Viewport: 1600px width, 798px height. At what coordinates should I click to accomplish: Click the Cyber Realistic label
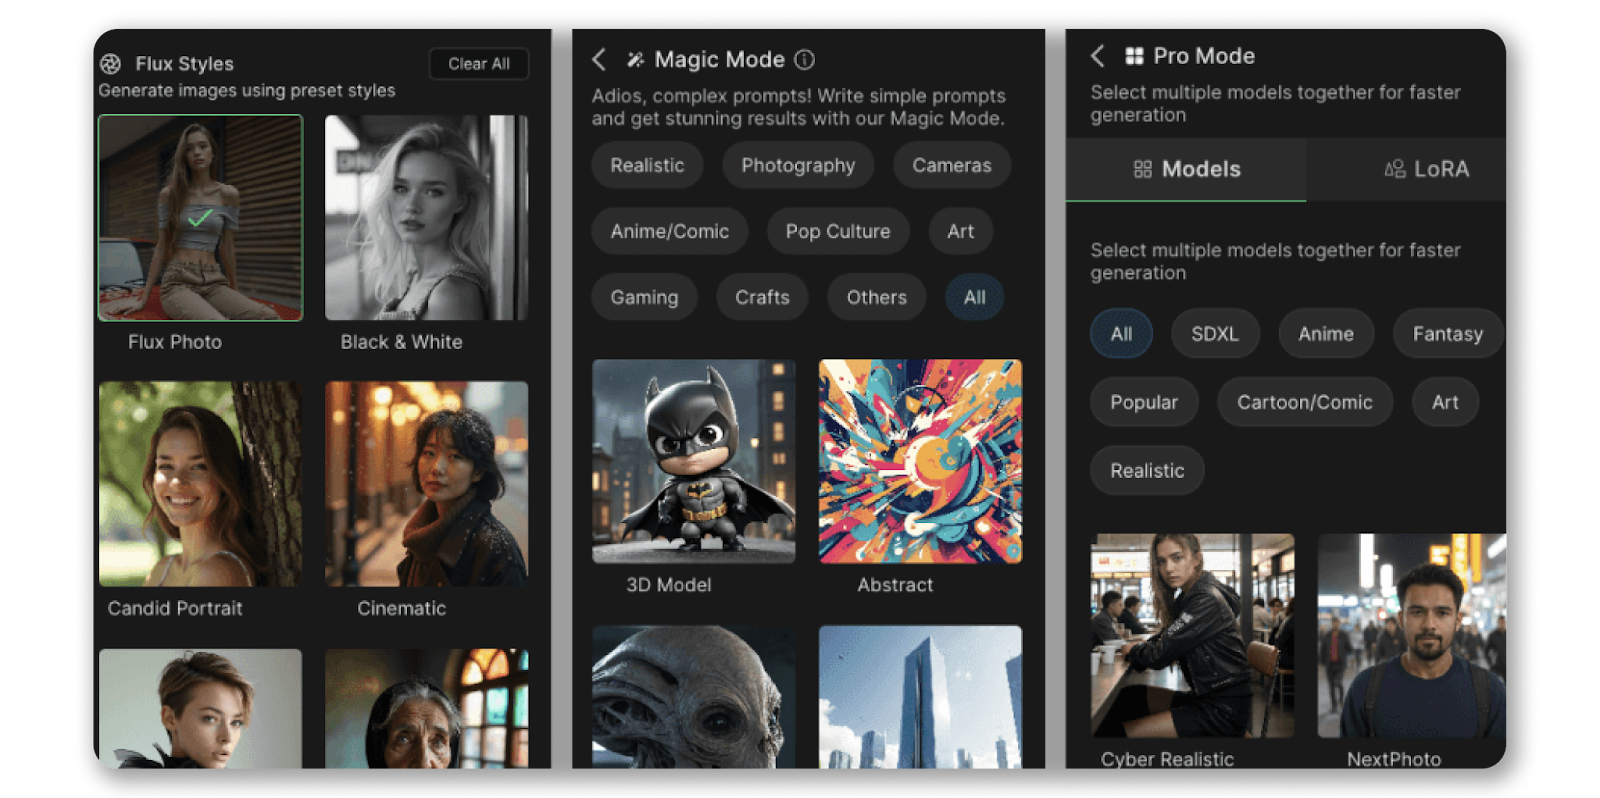[x=1167, y=759]
